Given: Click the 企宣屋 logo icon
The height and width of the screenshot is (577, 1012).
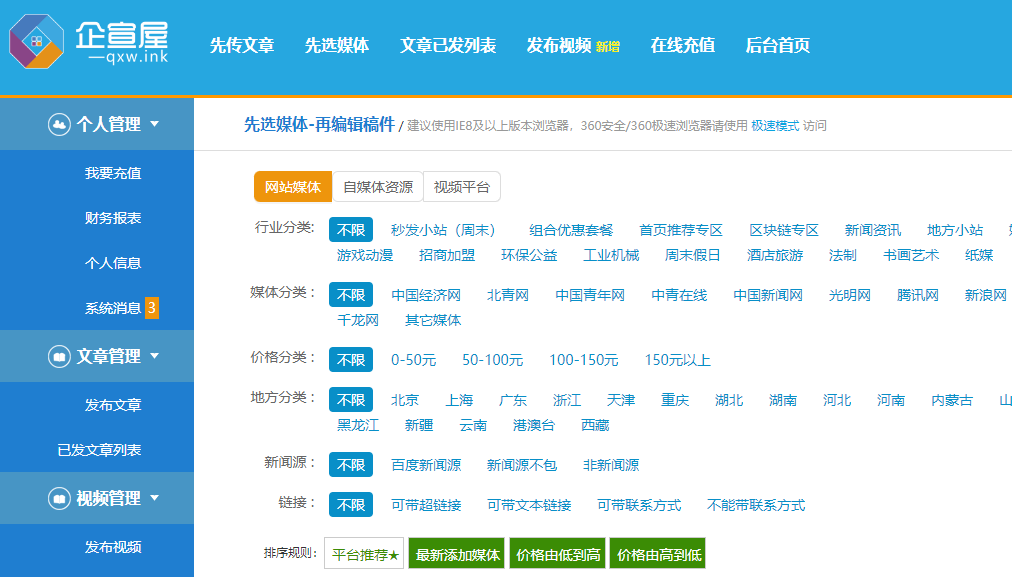Looking at the screenshot, I should tap(37, 43).
